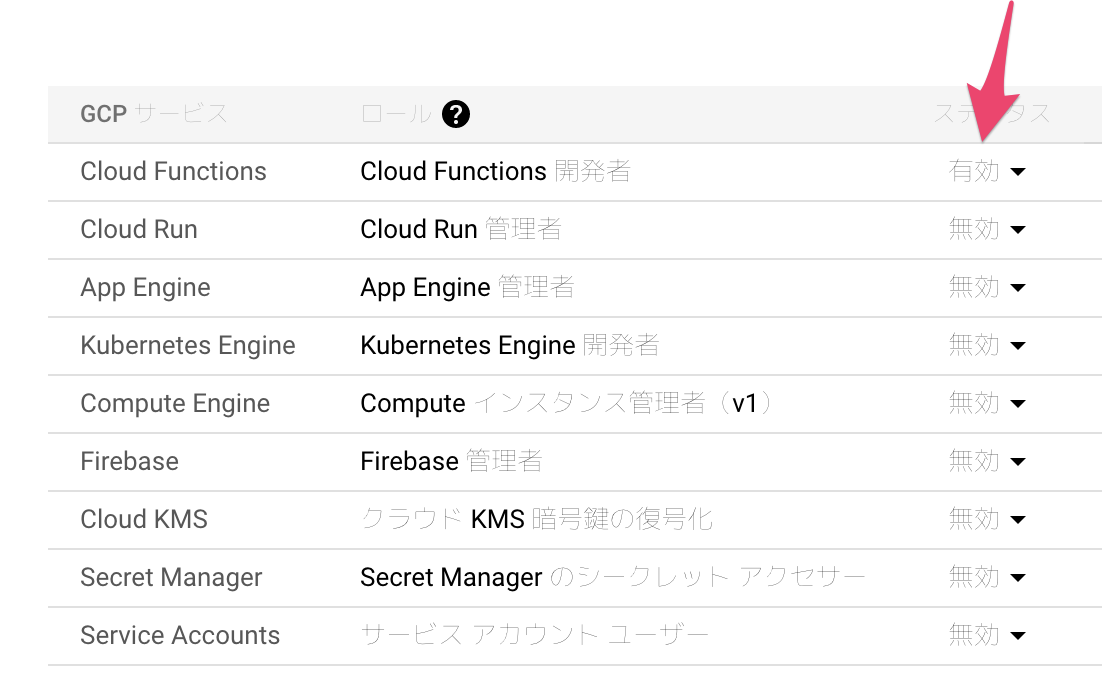
Task: Click the GCP サービス column header
Action: point(154,113)
